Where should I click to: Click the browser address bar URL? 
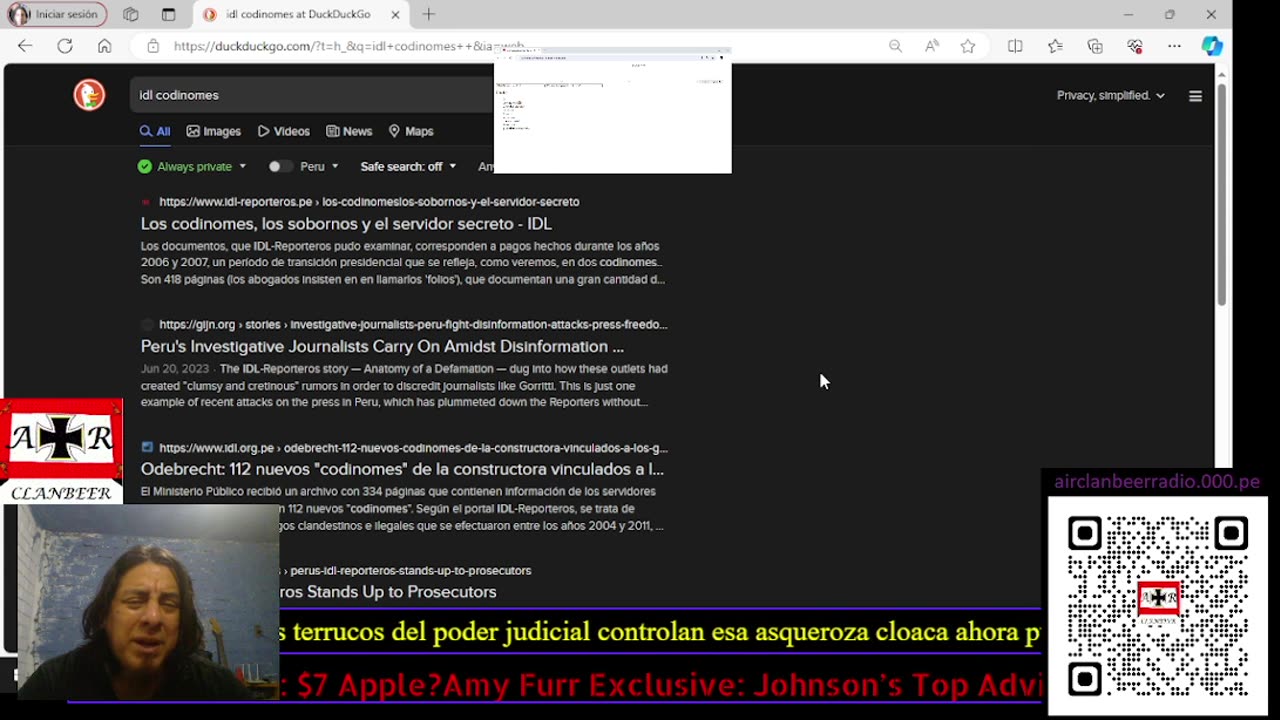point(348,46)
